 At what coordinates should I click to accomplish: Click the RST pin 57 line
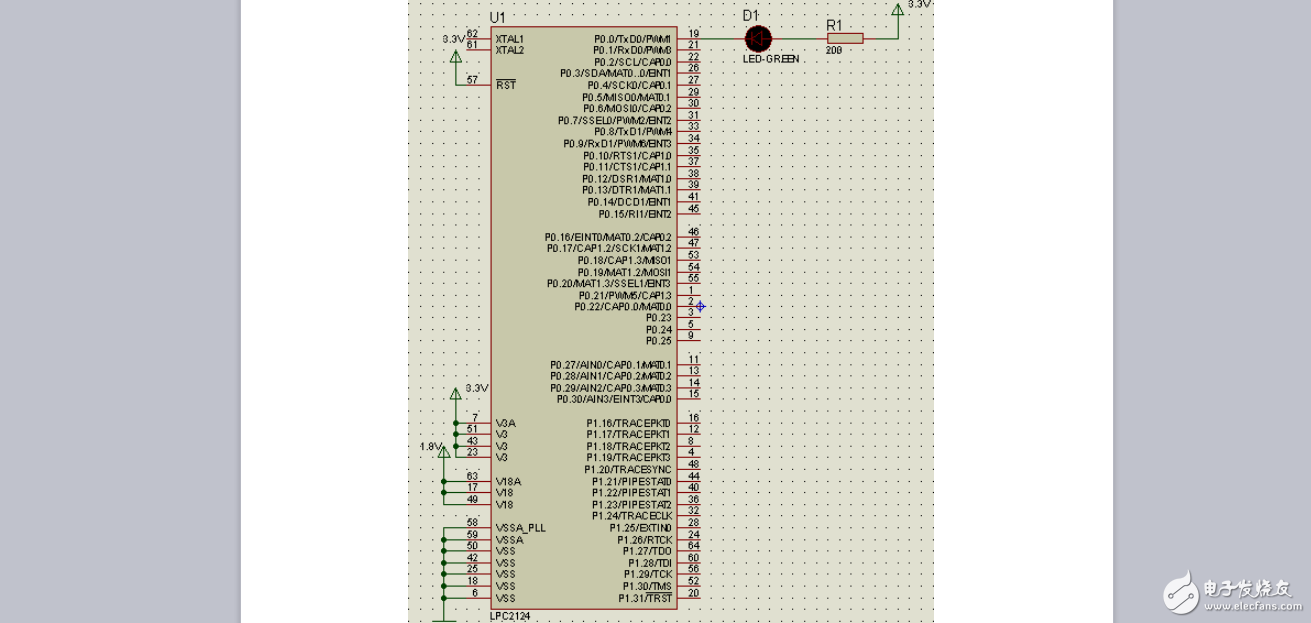pos(476,85)
